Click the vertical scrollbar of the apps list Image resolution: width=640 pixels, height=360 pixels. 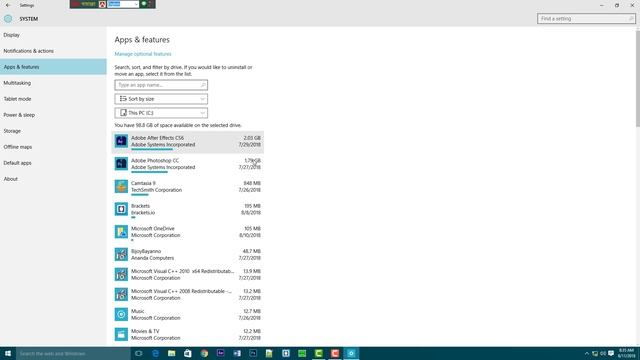[638, 78]
